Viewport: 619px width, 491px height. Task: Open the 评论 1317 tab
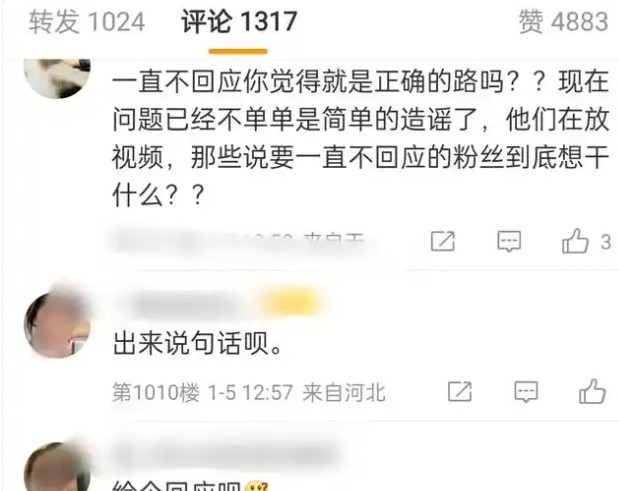pyautogui.click(x=239, y=21)
